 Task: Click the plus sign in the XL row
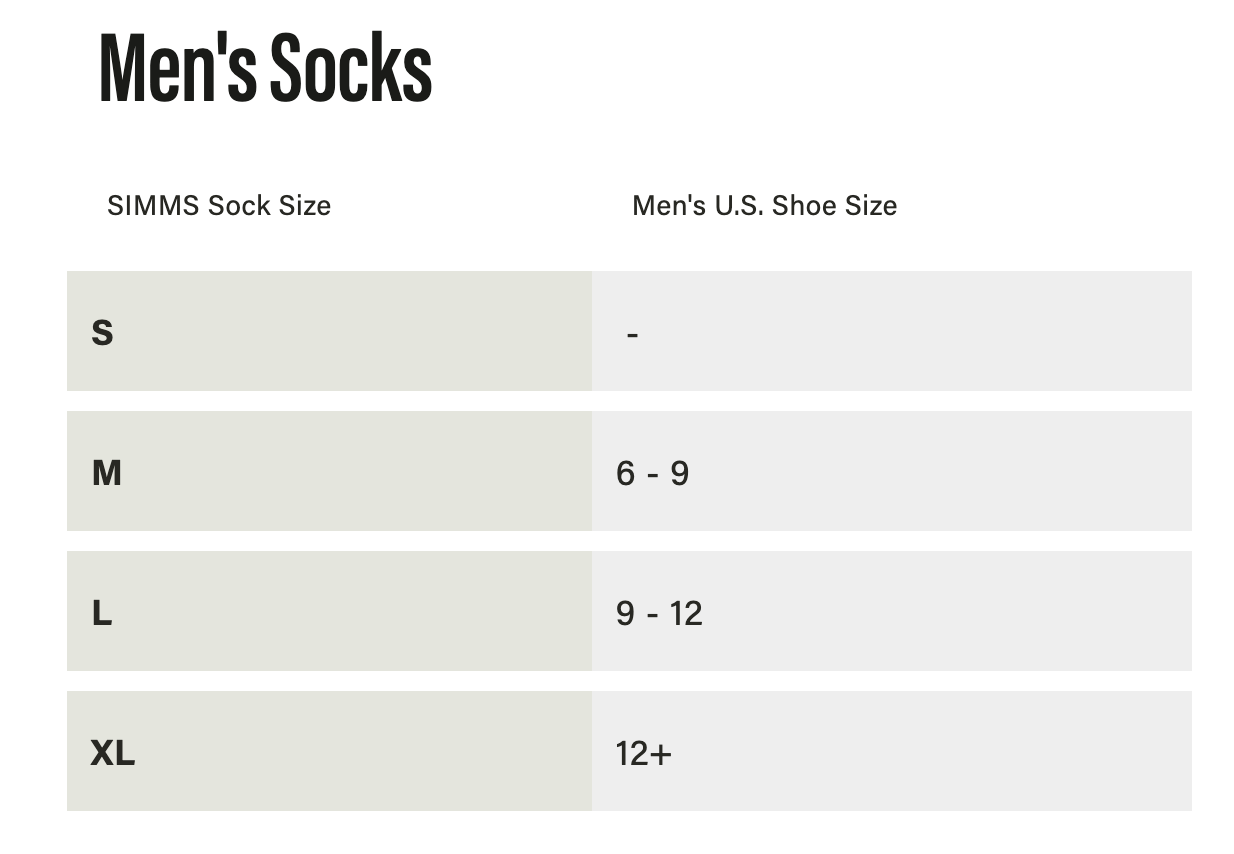coord(661,753)
